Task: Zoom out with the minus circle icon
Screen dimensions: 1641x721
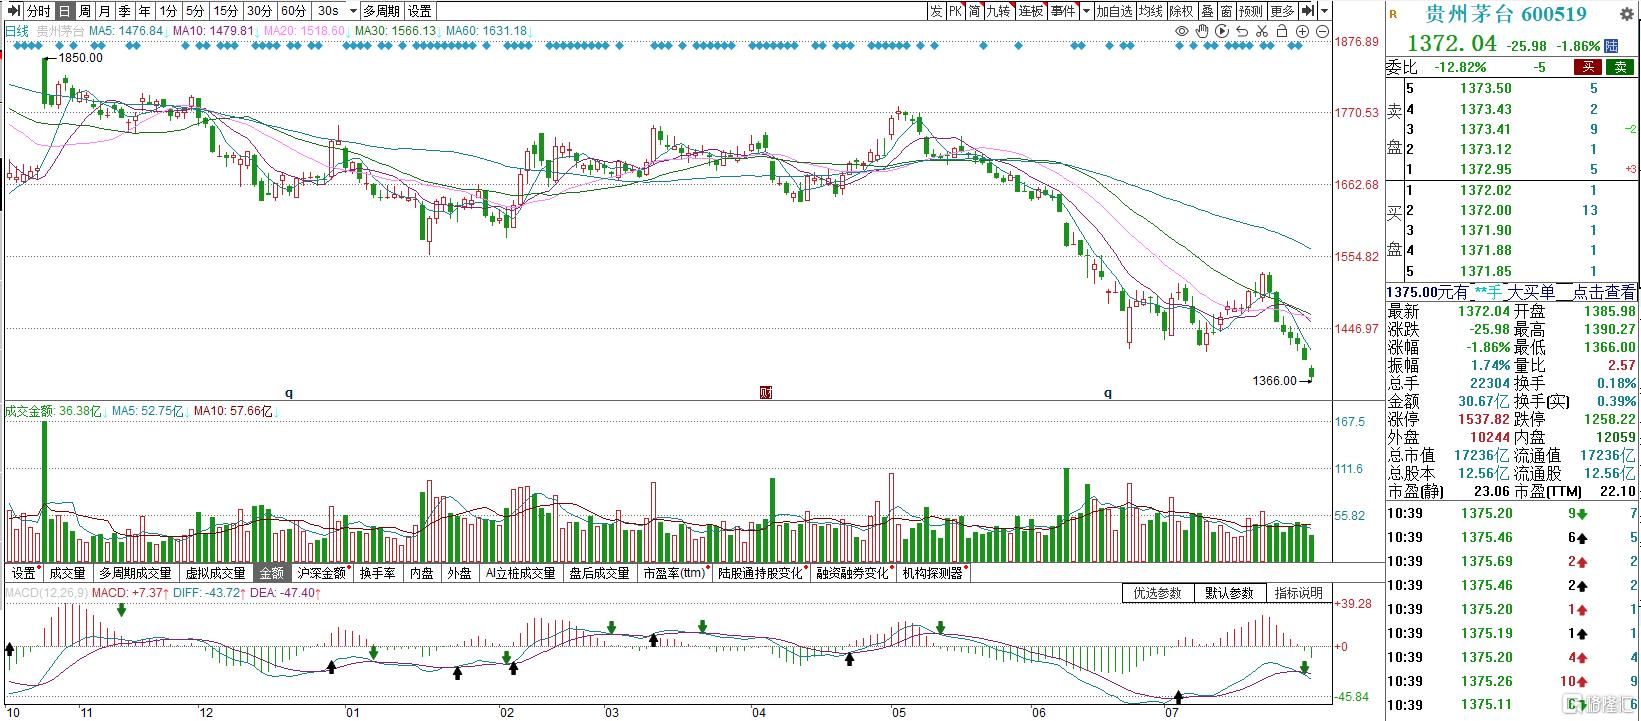Action: 1322,31
